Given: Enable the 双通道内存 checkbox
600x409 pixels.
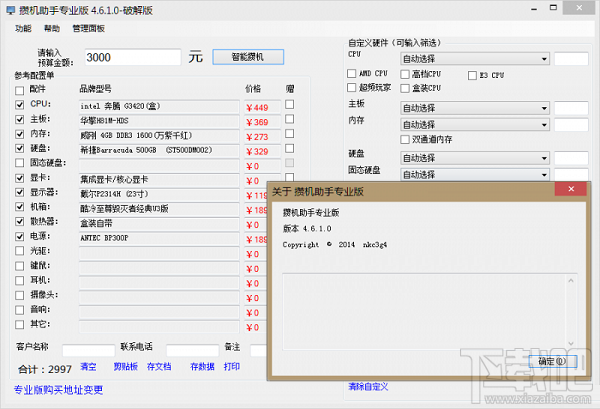Looking at the screenshot, I should tap(405, 140).
